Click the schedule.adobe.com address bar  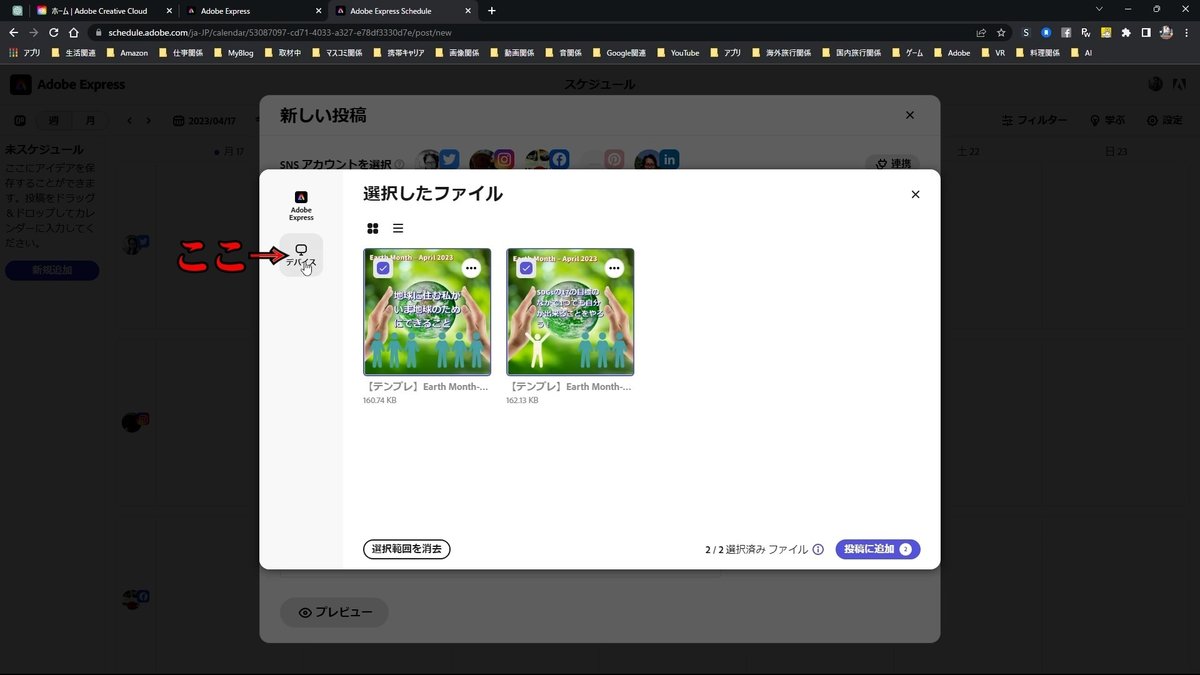(530, 32)
